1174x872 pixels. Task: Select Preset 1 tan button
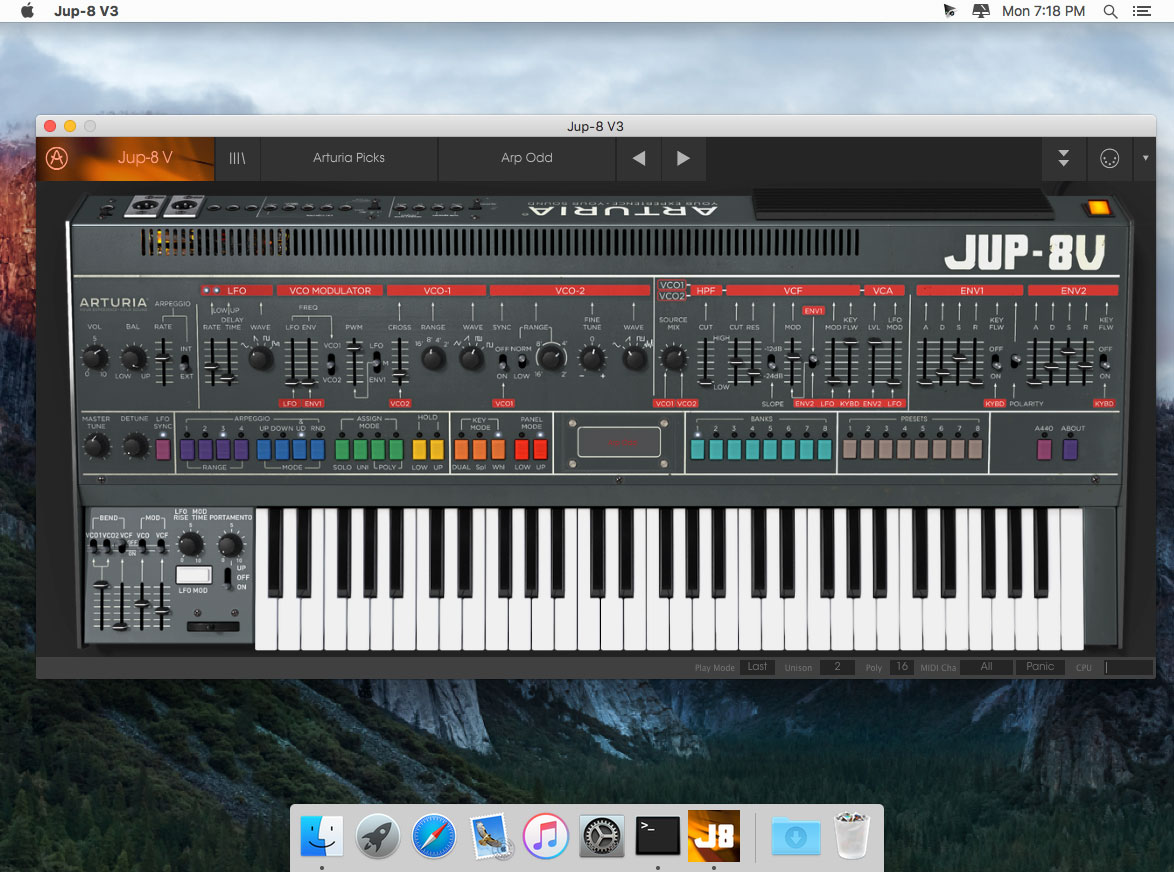850,449
